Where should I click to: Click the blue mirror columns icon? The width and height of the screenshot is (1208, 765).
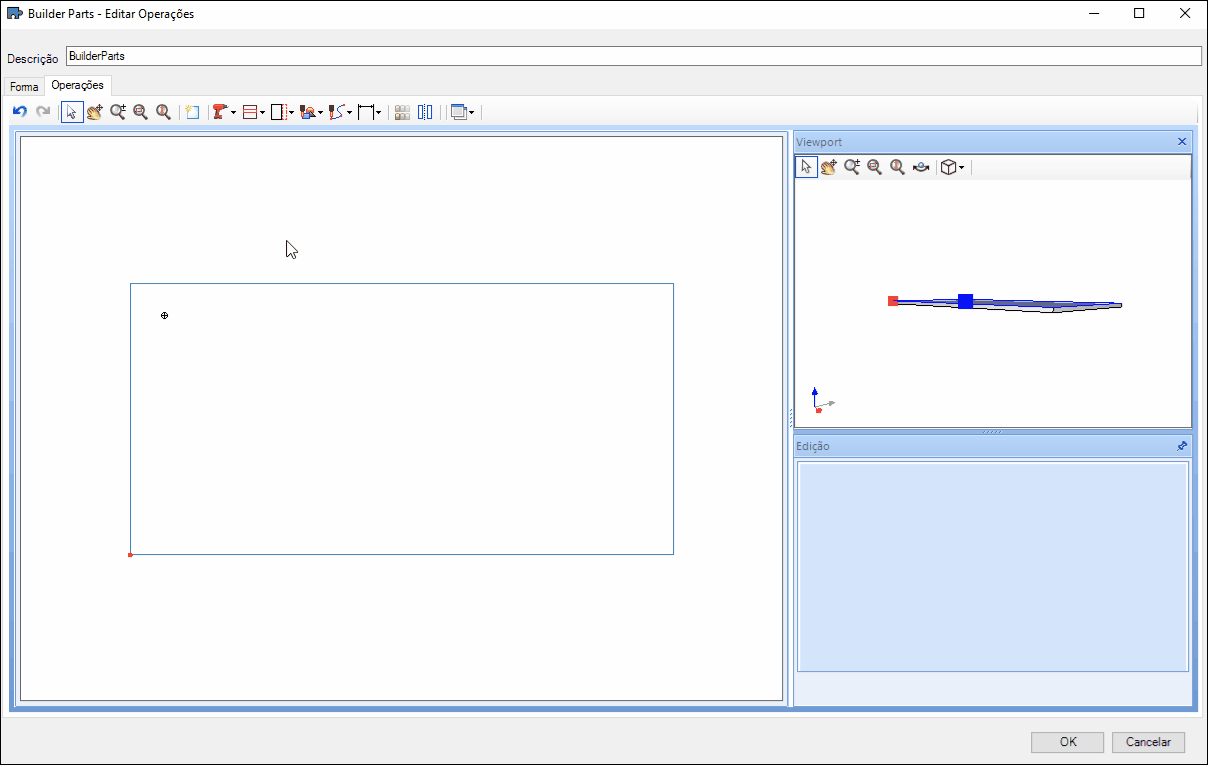click(x=425, y=112)
